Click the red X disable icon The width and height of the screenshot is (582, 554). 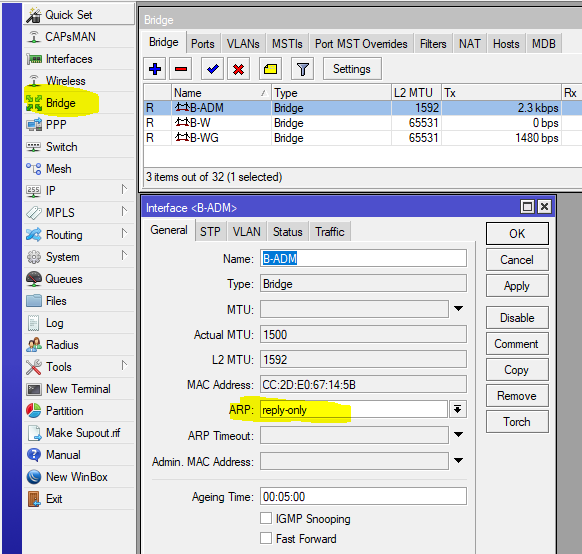pos(238,69)
